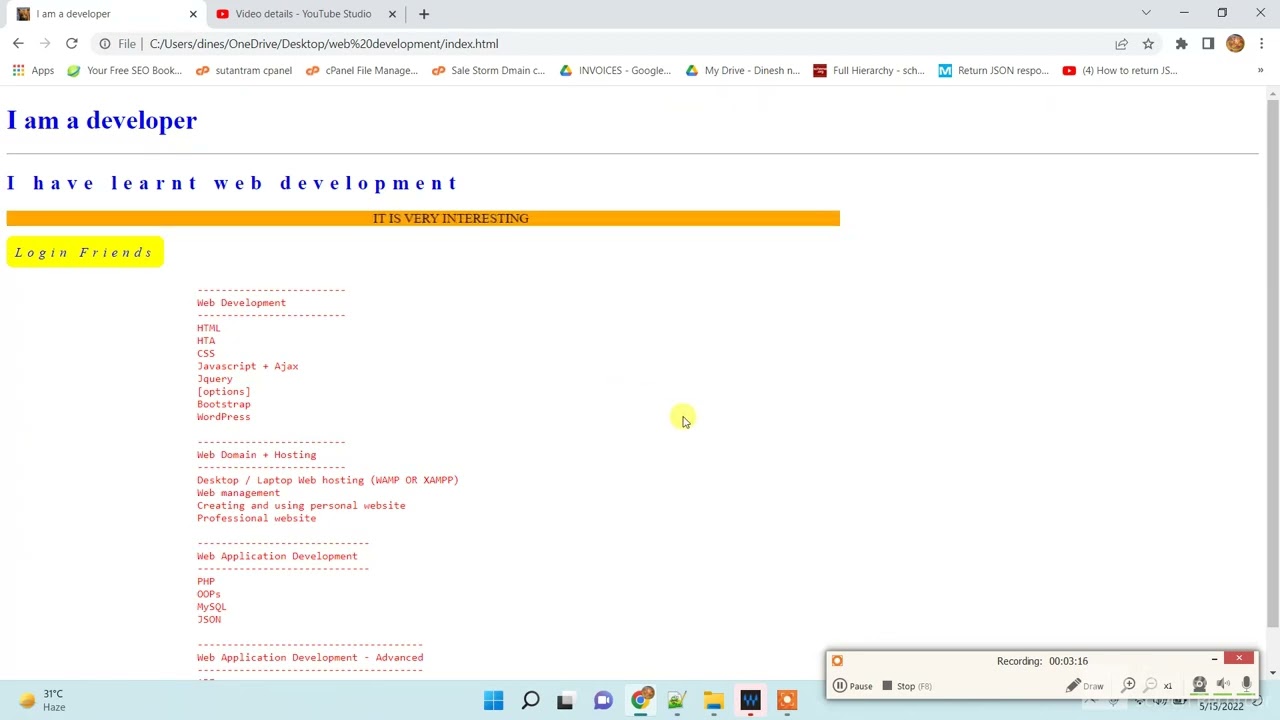Bookmark this tab with the star icon
1280x720 pixels.
(1148, 44)
